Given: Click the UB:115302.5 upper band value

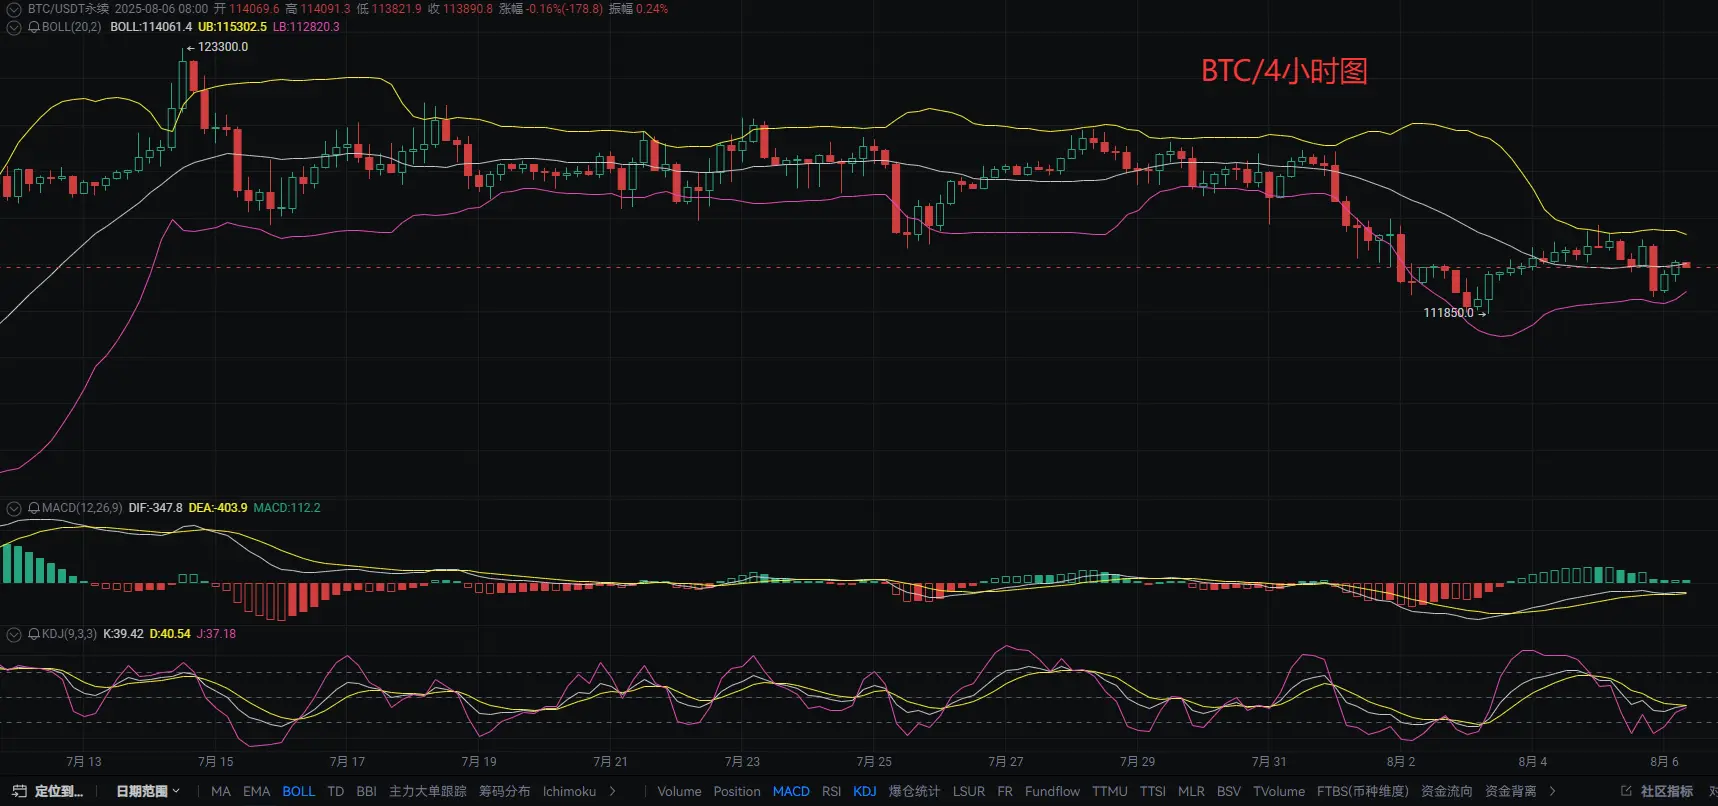Looking at the screenshot, I should click(x=232, y=27).
